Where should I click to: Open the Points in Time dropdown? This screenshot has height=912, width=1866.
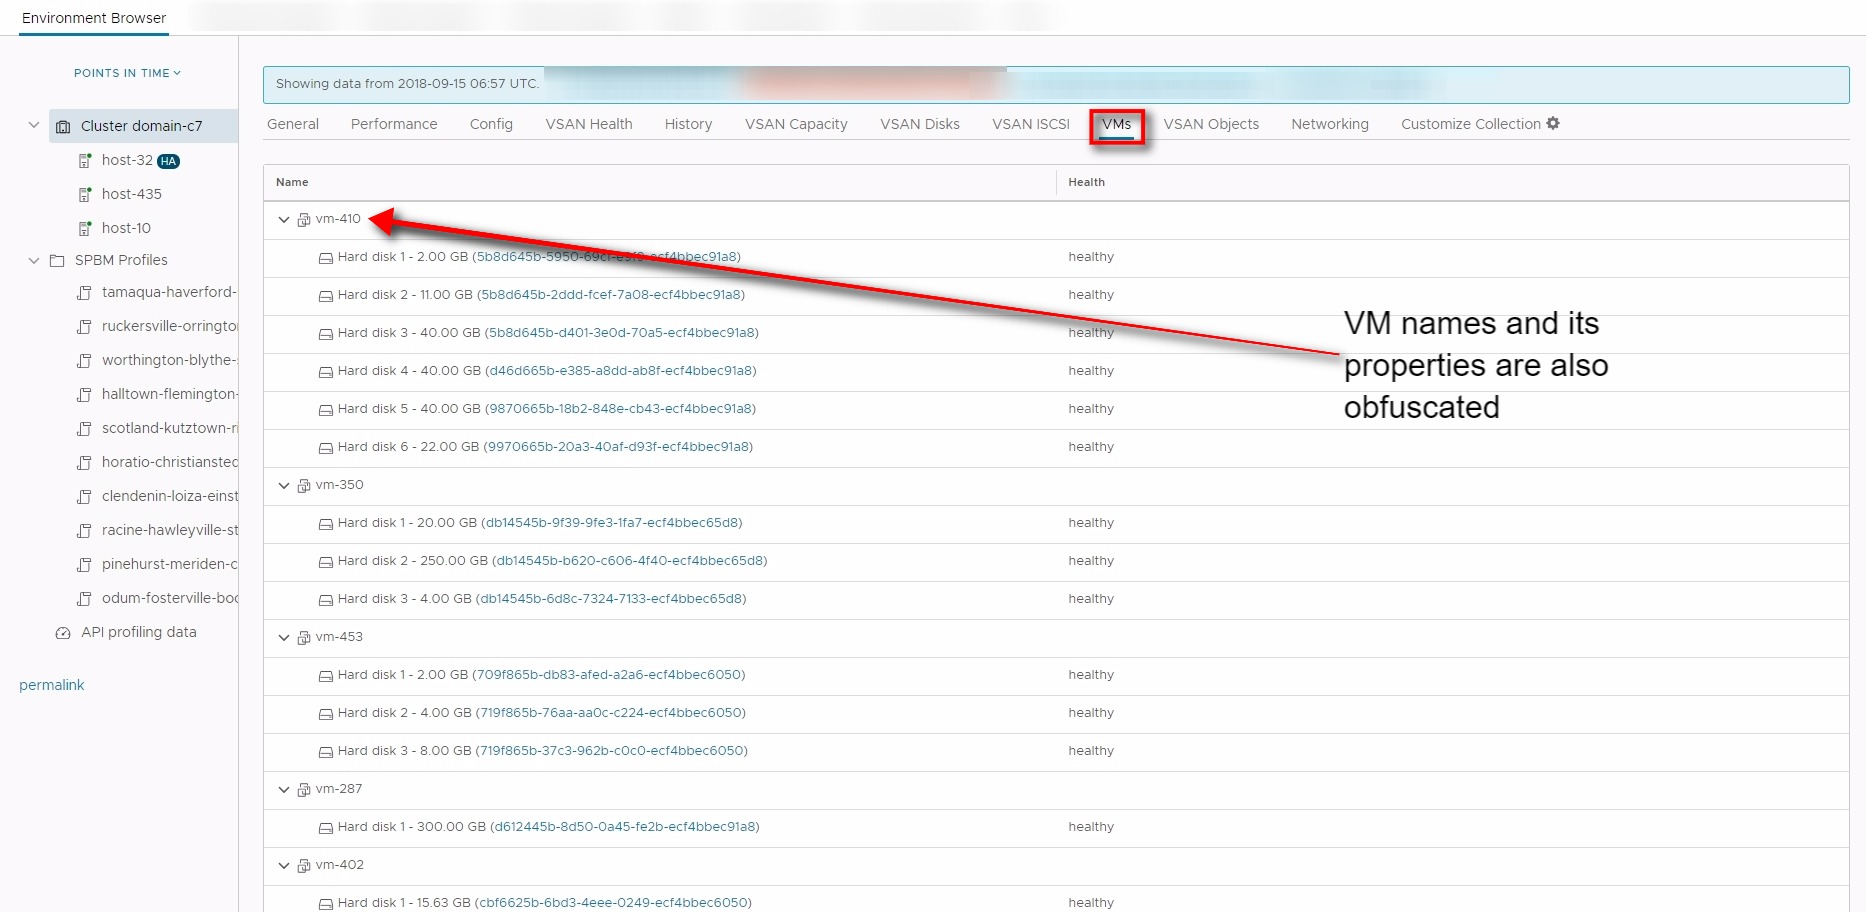tap(127, 73)
